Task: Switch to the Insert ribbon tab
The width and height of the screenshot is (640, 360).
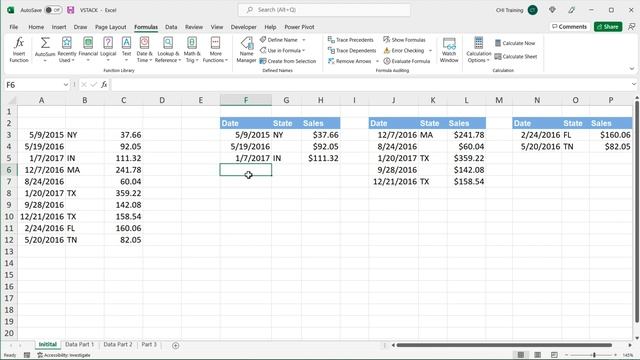Action: click(59, 27)
